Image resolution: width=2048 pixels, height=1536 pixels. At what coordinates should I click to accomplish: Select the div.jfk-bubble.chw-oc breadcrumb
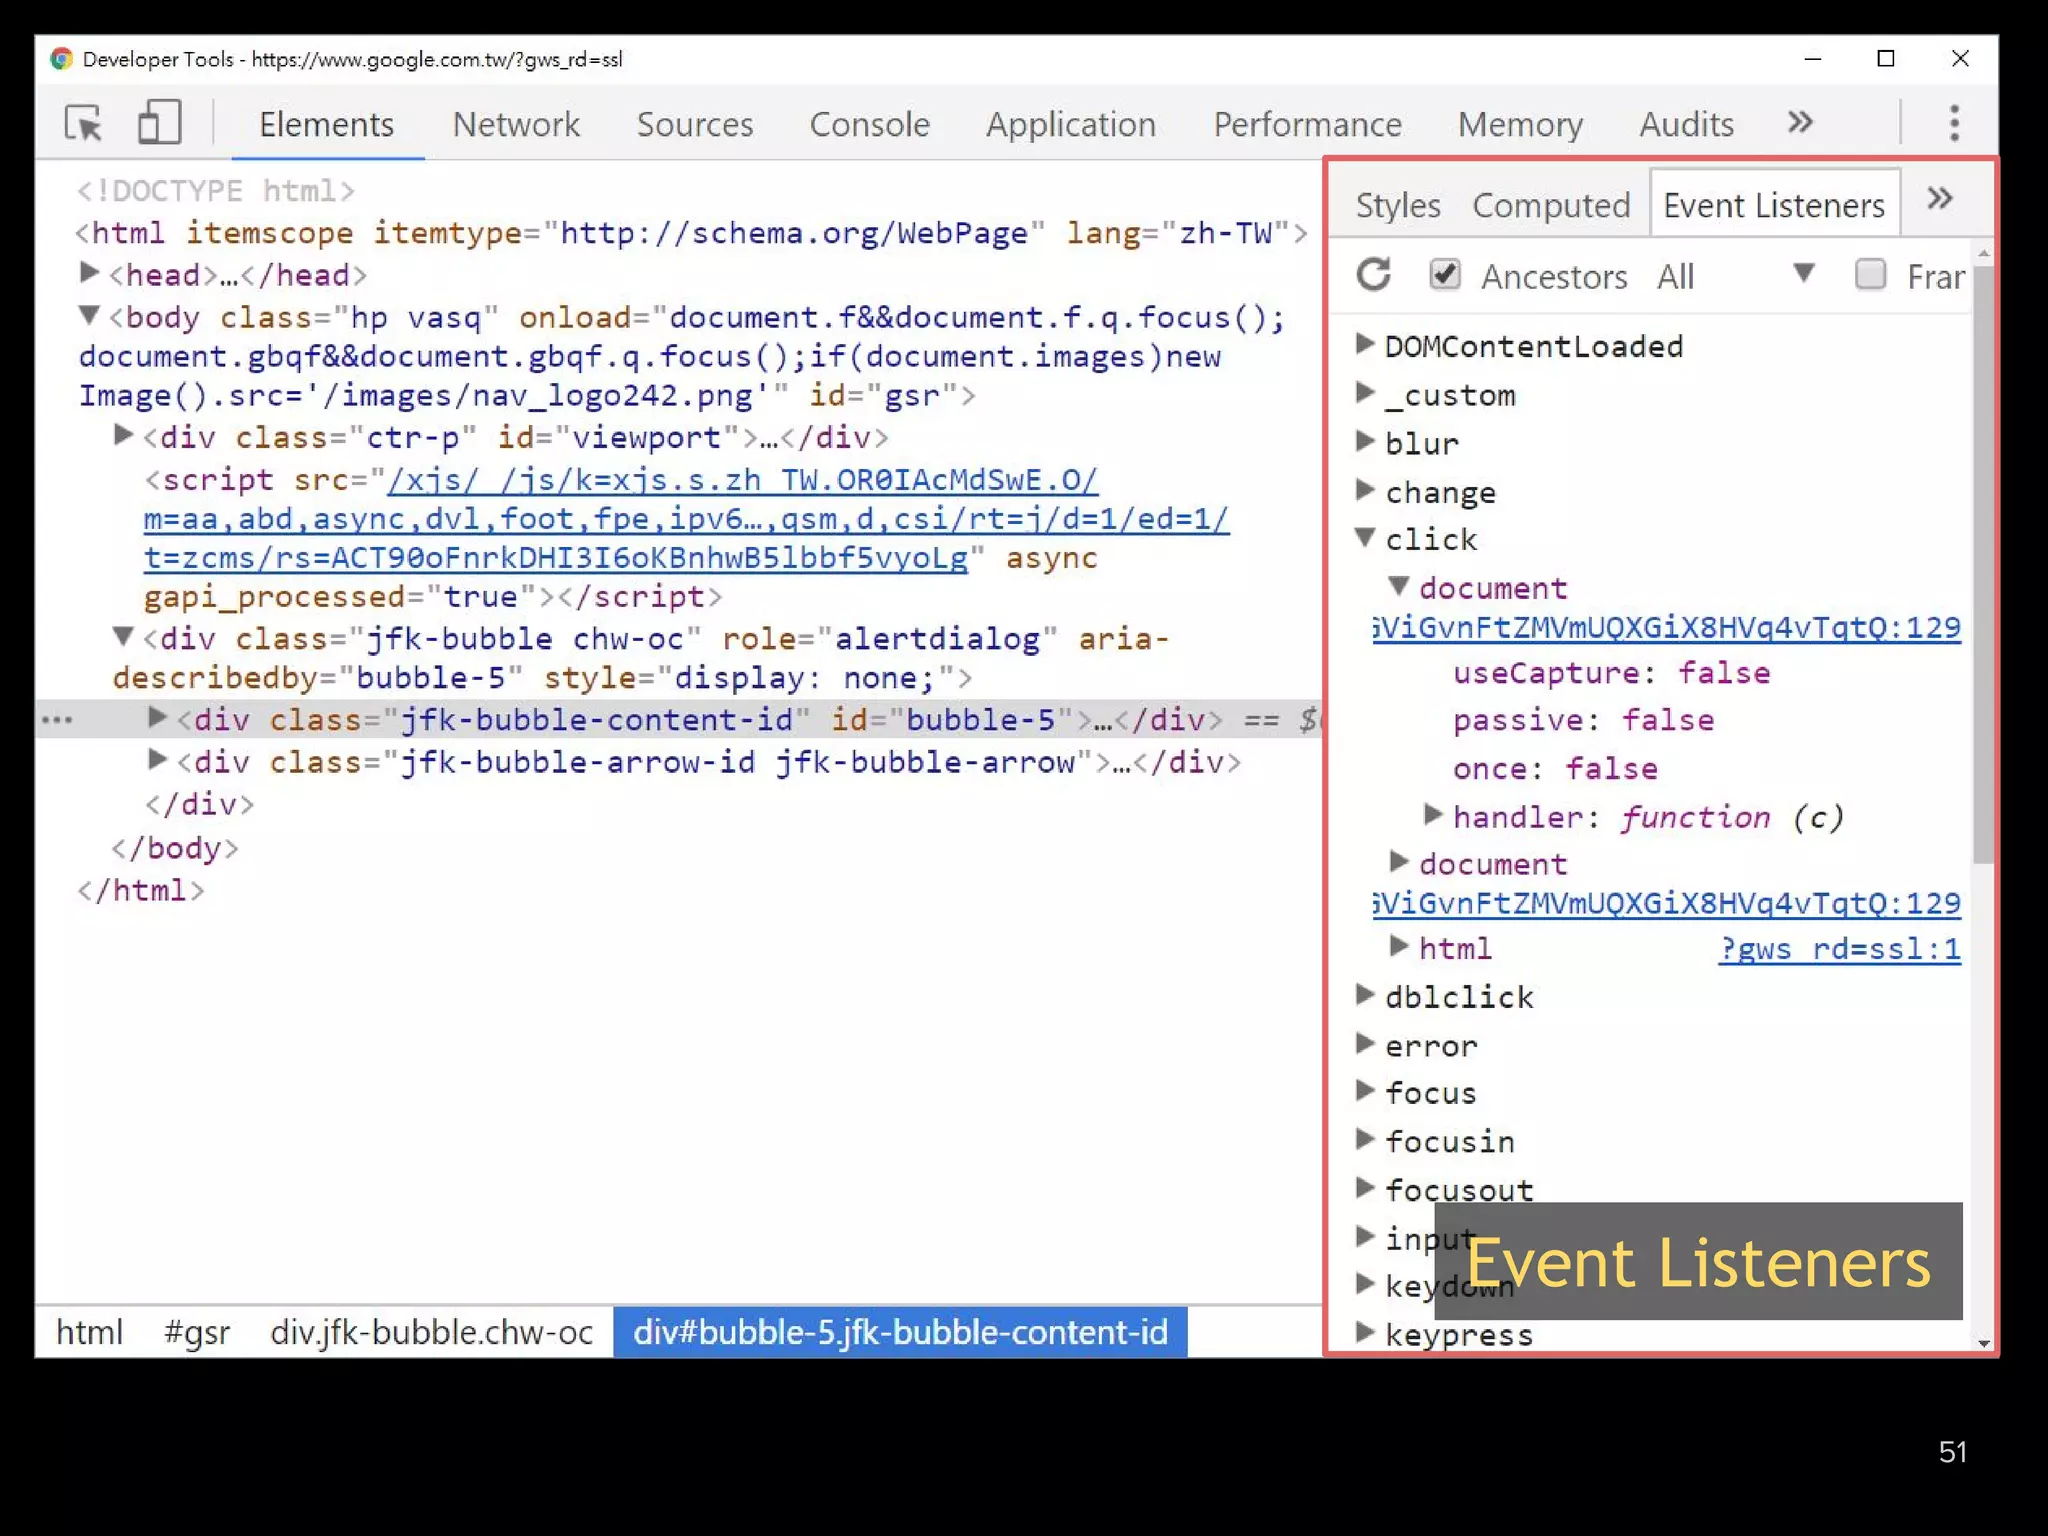431,1332
